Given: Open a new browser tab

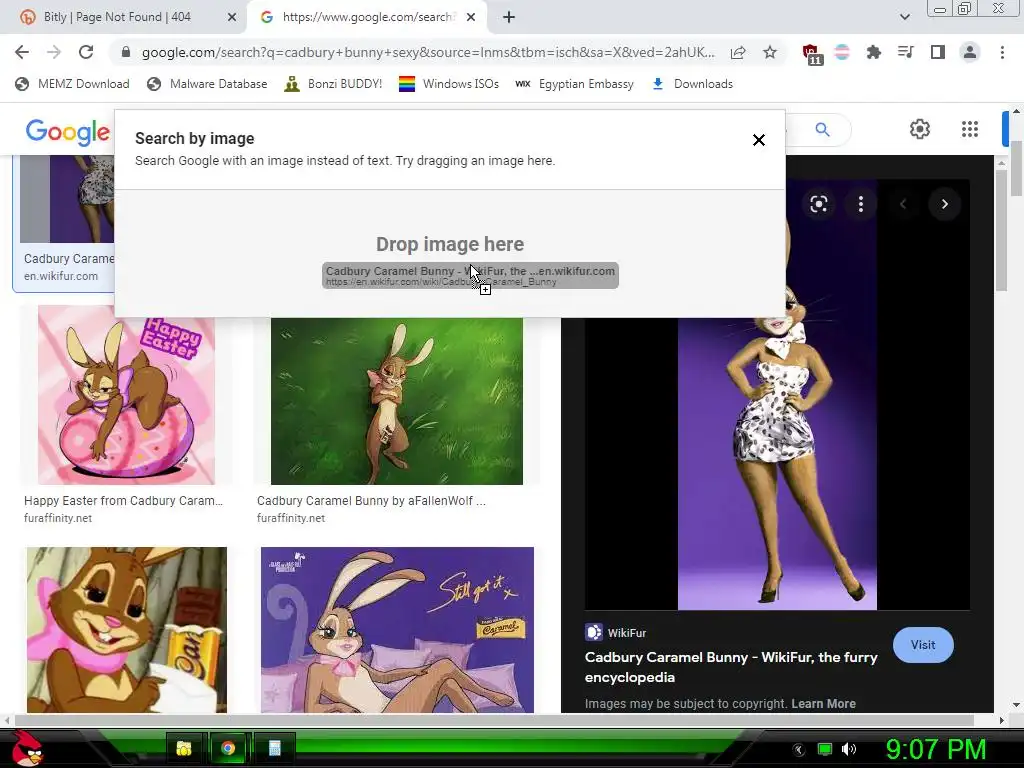Looking at the screenshot, I should (x=509, y=18).
